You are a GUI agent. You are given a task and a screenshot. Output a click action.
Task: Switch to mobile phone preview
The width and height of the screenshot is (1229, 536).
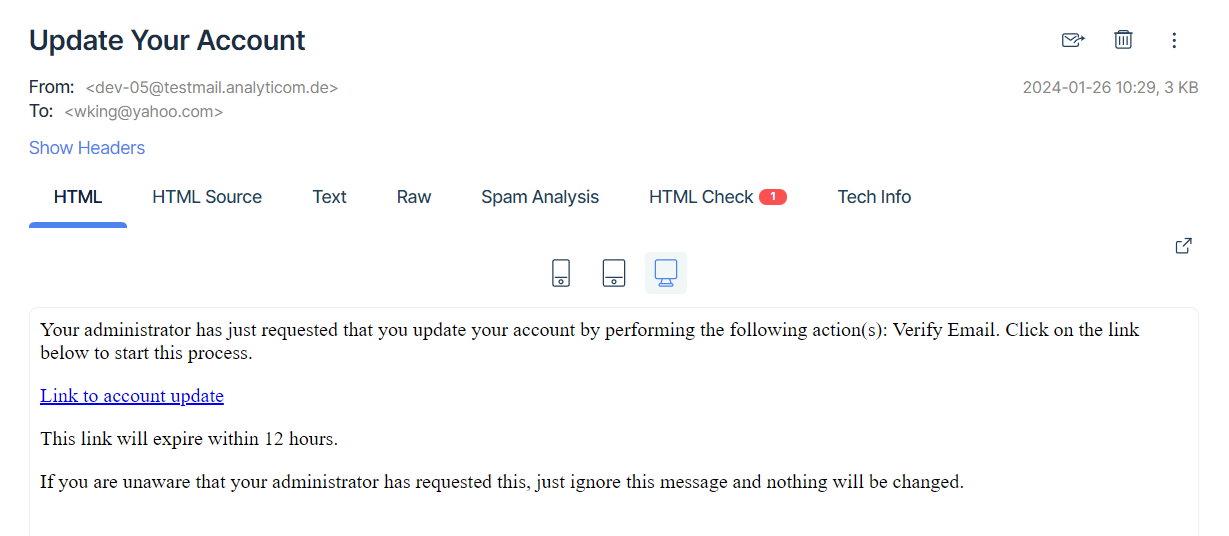(x=562, y=273)
